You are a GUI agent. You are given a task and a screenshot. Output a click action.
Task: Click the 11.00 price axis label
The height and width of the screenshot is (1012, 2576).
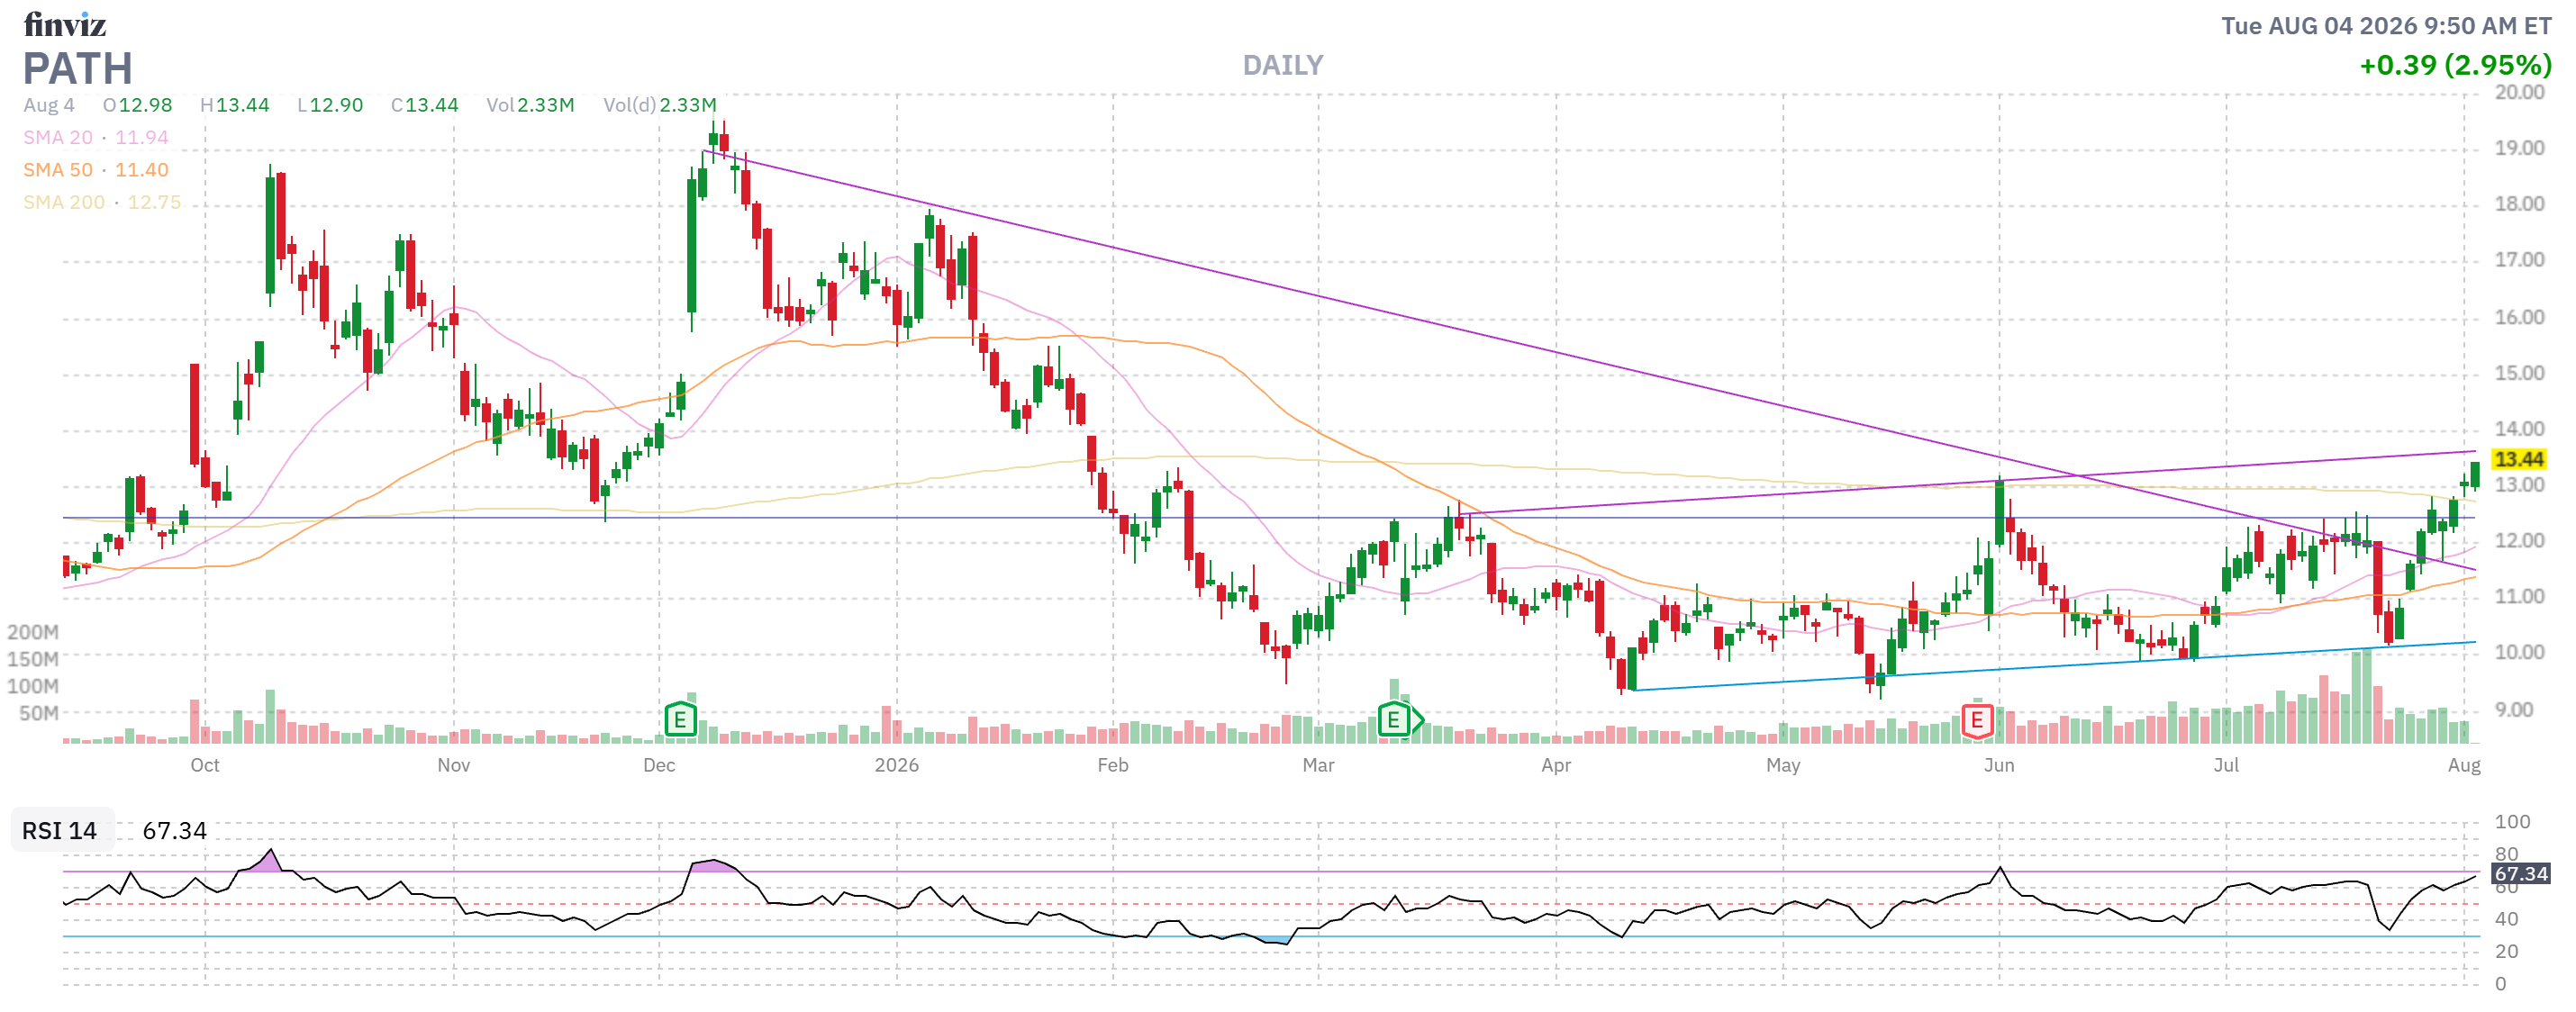point(2519,597)
